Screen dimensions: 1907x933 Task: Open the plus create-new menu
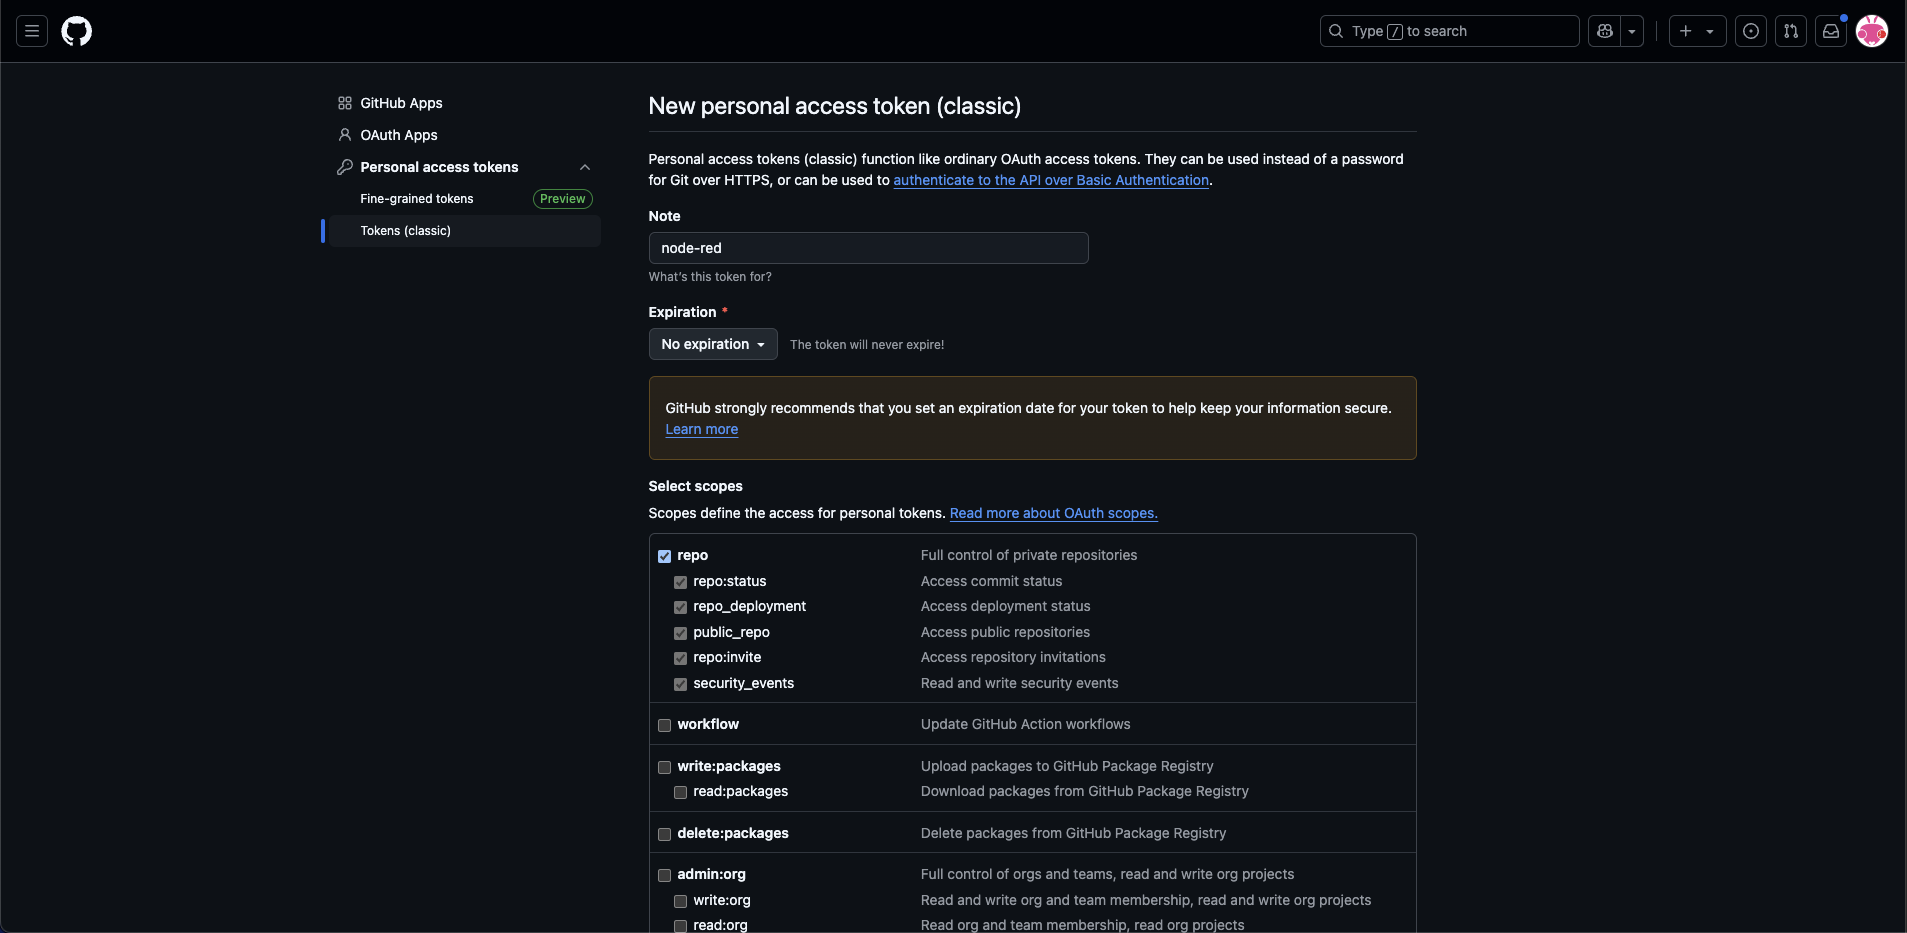click(1697, 31)
